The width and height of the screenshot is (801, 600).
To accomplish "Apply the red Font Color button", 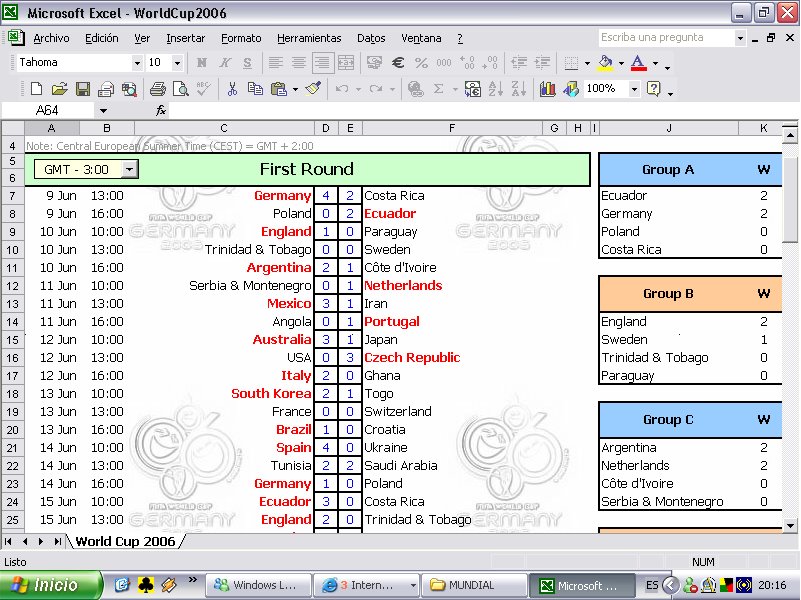I will (638, 63).
